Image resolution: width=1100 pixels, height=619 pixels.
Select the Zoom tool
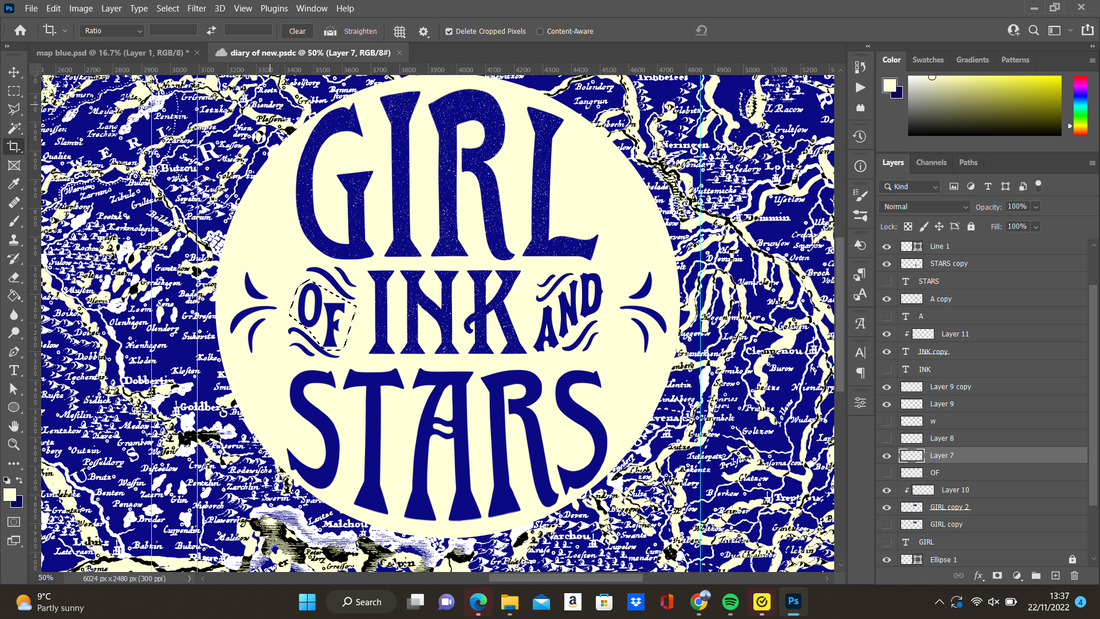tap(14, 444)
